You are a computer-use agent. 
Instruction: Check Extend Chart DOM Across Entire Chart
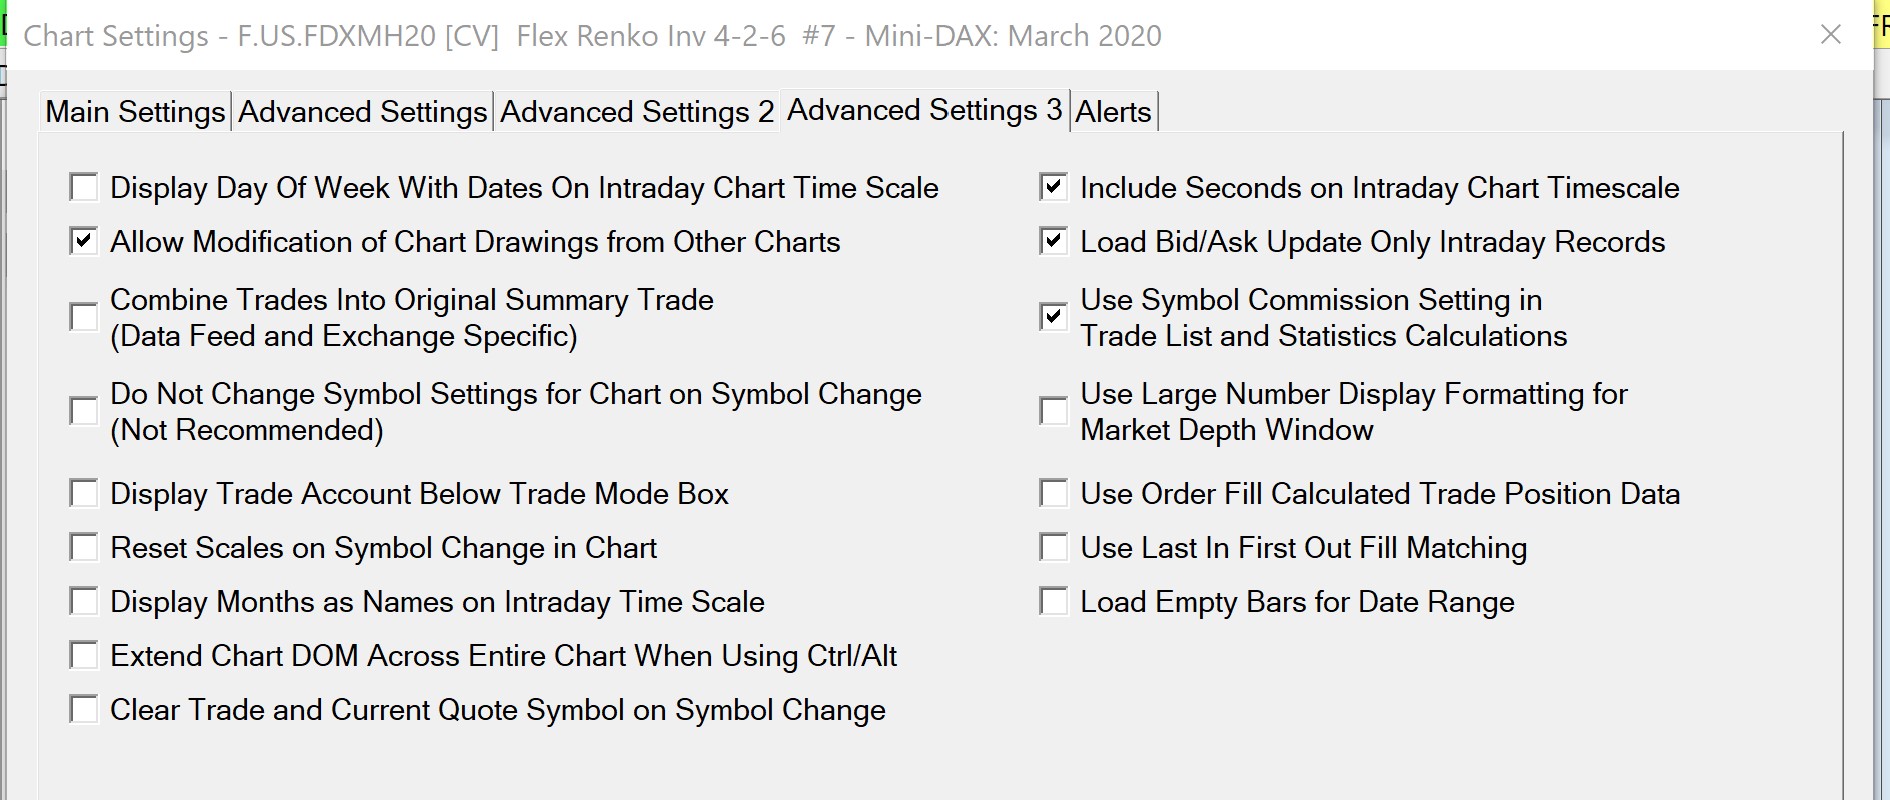[84, 655]
